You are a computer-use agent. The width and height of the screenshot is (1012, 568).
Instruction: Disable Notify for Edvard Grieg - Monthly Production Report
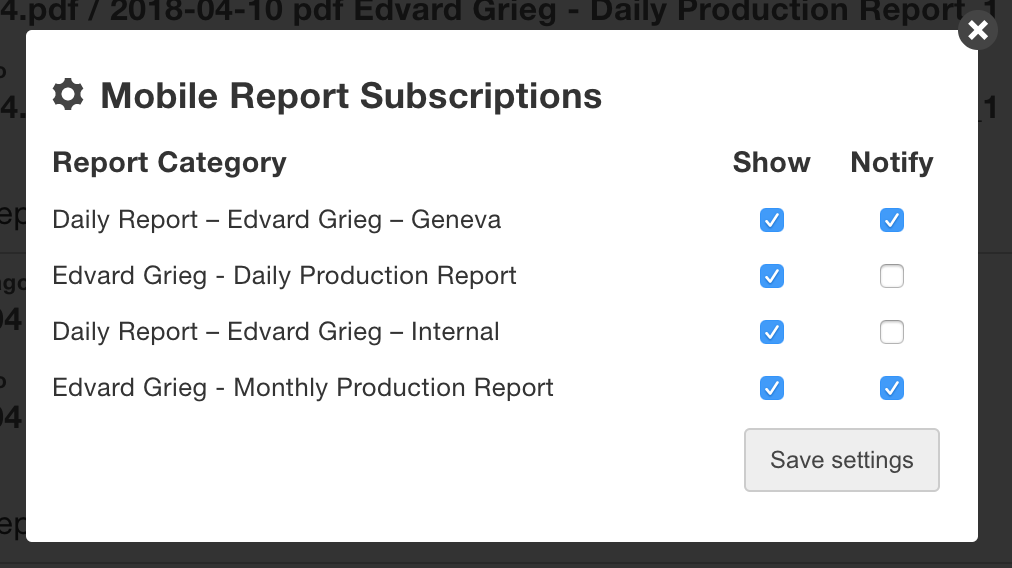pyautogui.click(x=891, y=388)
